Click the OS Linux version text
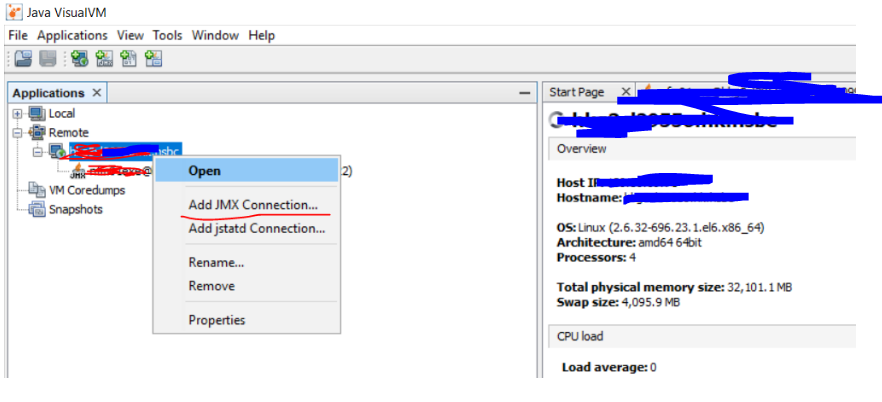This screenshot has height=402, width=882. tap(660, 228)
